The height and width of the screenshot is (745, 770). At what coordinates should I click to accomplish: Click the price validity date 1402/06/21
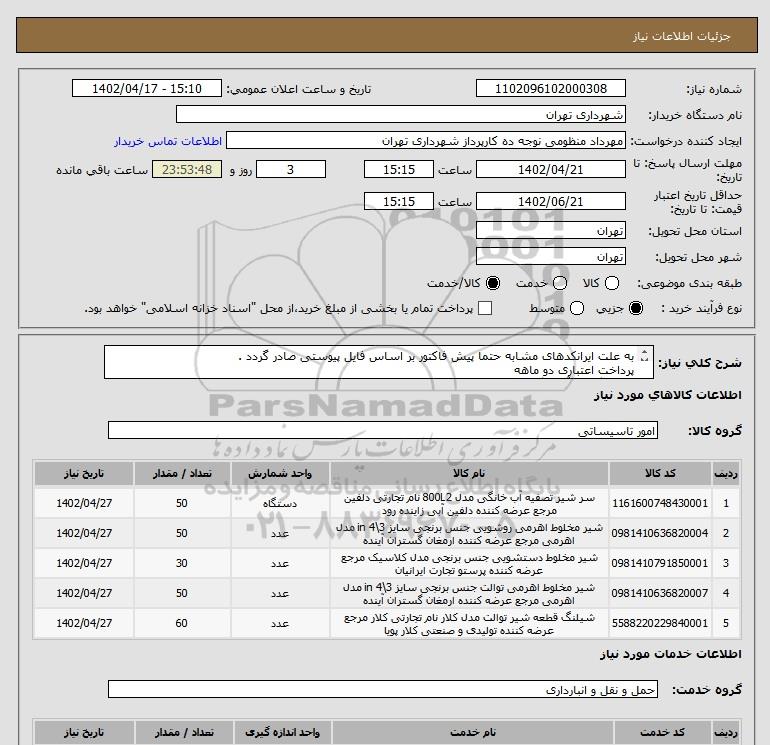pyautogui.click(x=550, y=202)
